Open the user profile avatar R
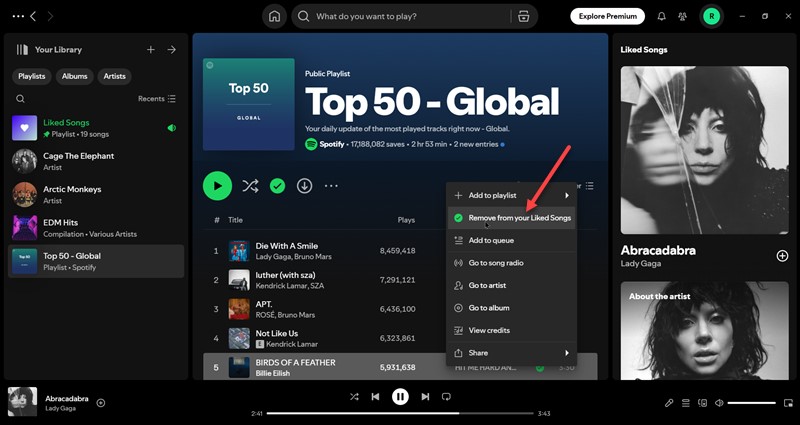 point(711,16)
